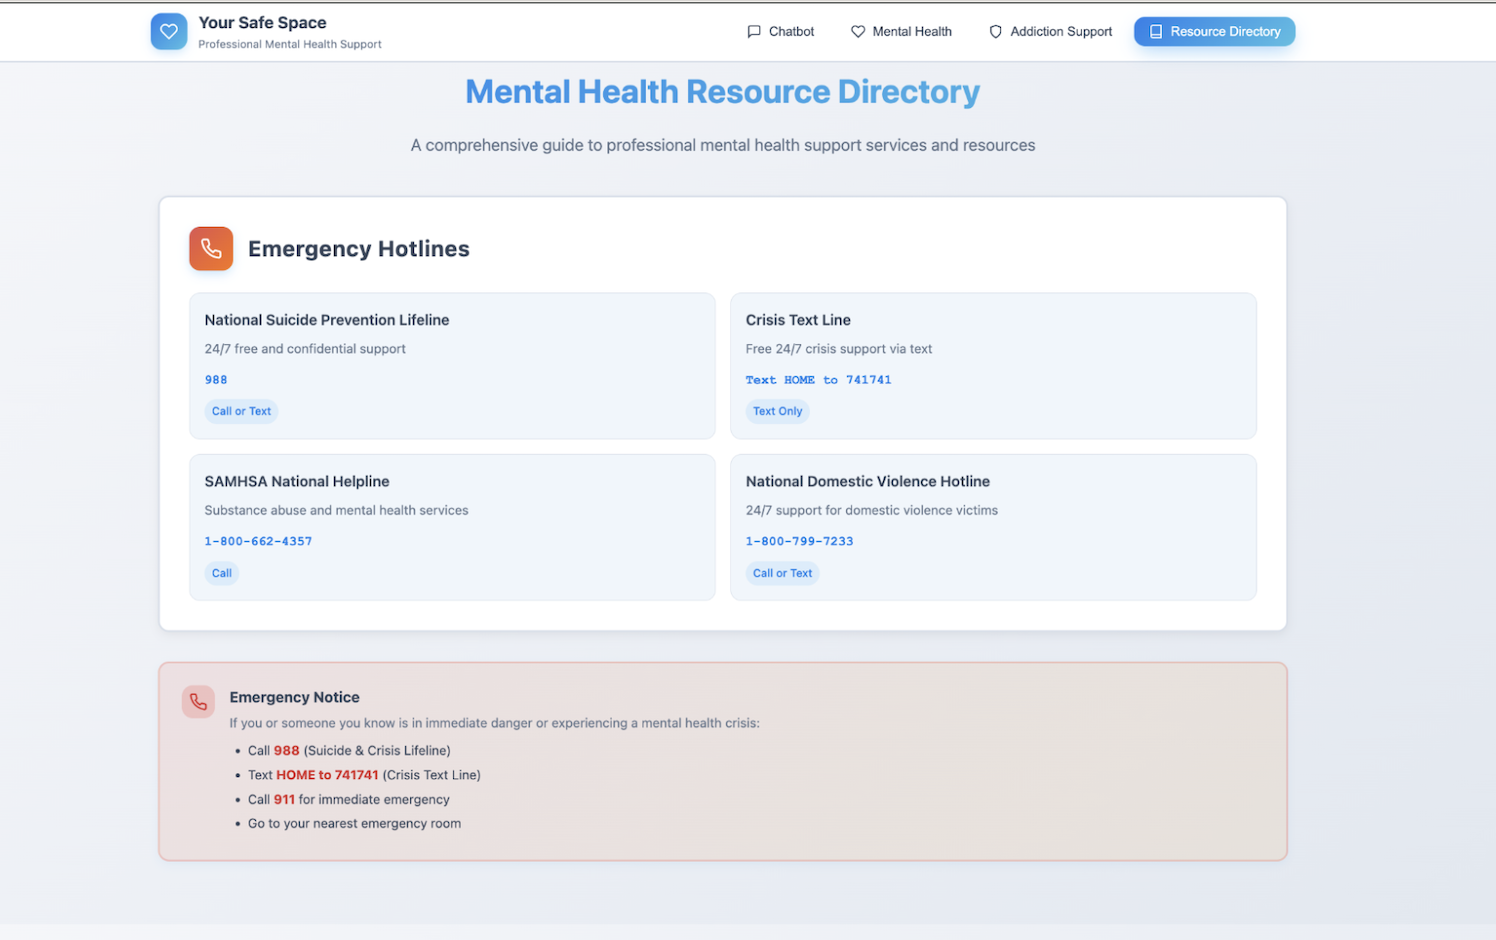Screen dimensions: 1496x940
Task: Open the Chatbot tab
Action: coord(781,32)
